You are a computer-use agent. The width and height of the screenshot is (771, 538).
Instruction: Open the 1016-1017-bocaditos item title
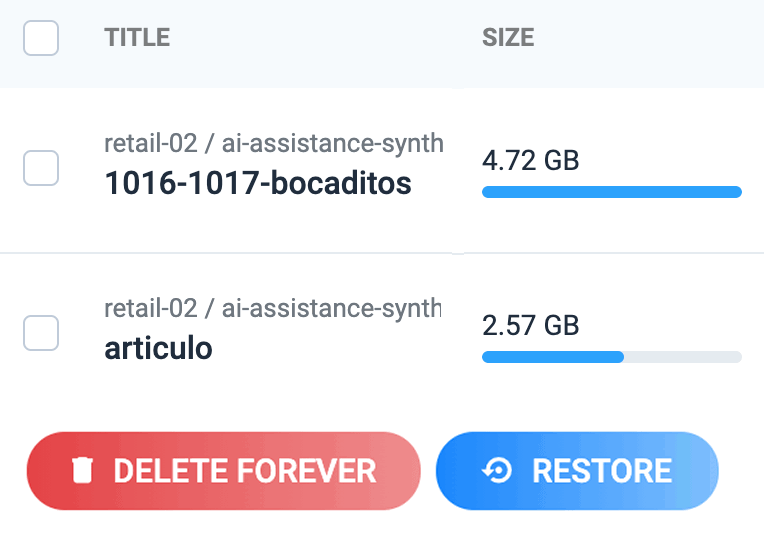coord(258,183)
